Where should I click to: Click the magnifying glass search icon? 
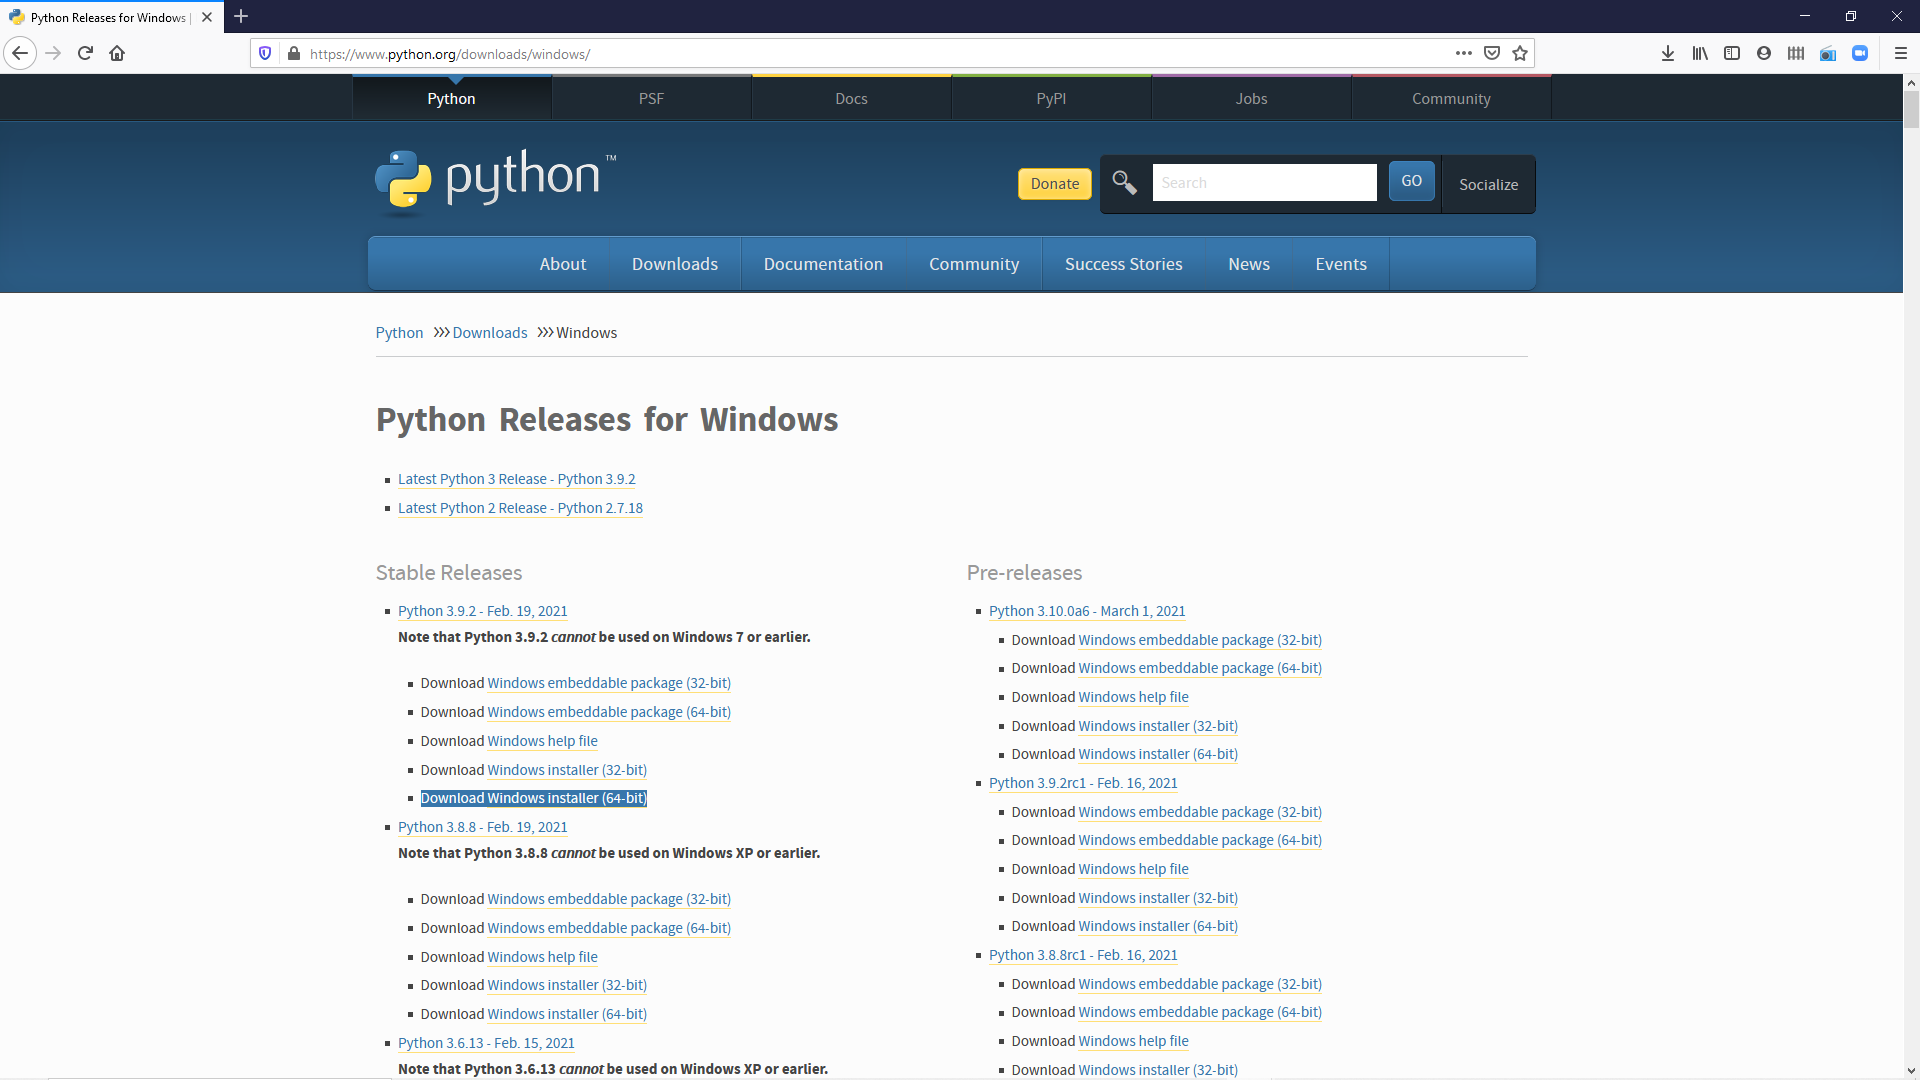(1125, 182)
